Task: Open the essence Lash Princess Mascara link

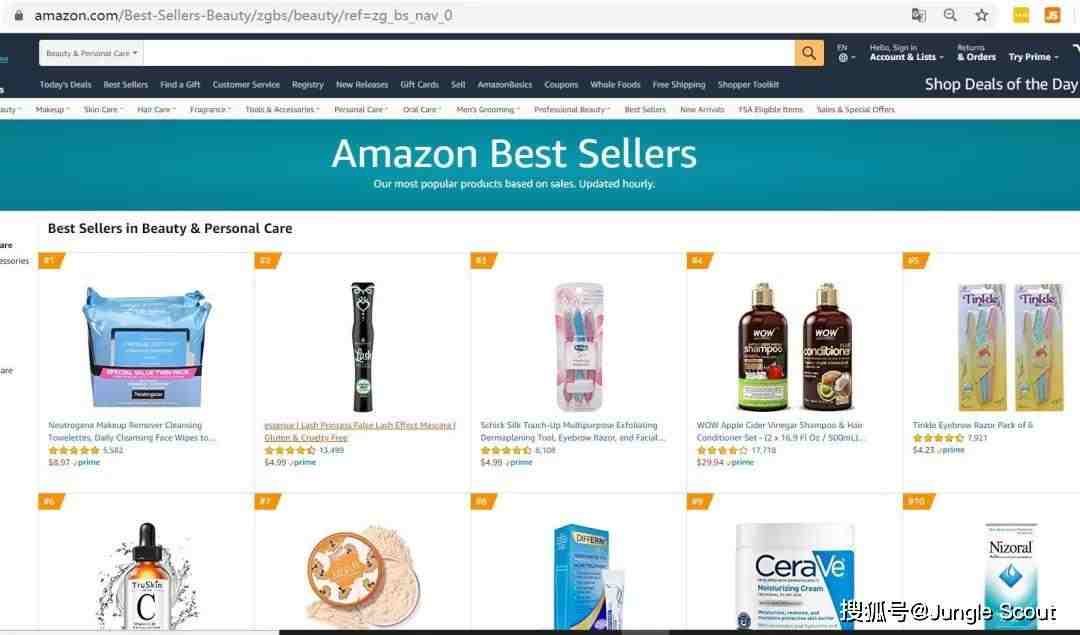Action: [x=360, y=431]
